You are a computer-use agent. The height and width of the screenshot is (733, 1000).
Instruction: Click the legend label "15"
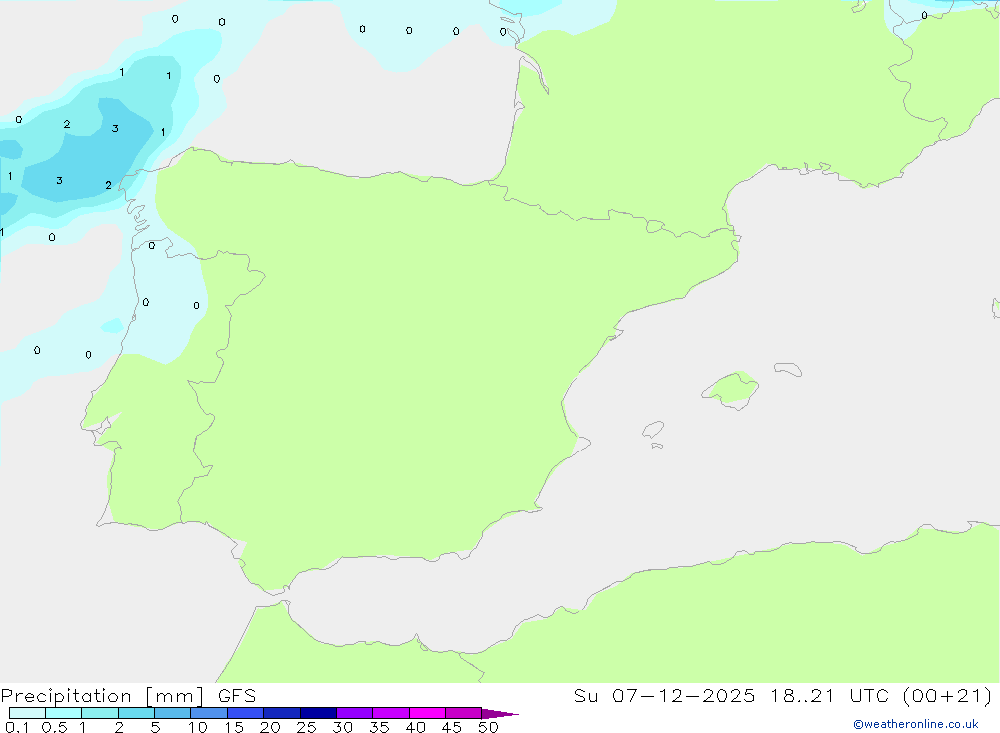tap(234, 727)
